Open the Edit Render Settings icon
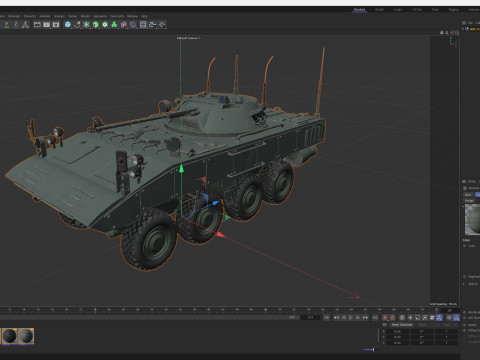480x360 pixels. [56, 25]
